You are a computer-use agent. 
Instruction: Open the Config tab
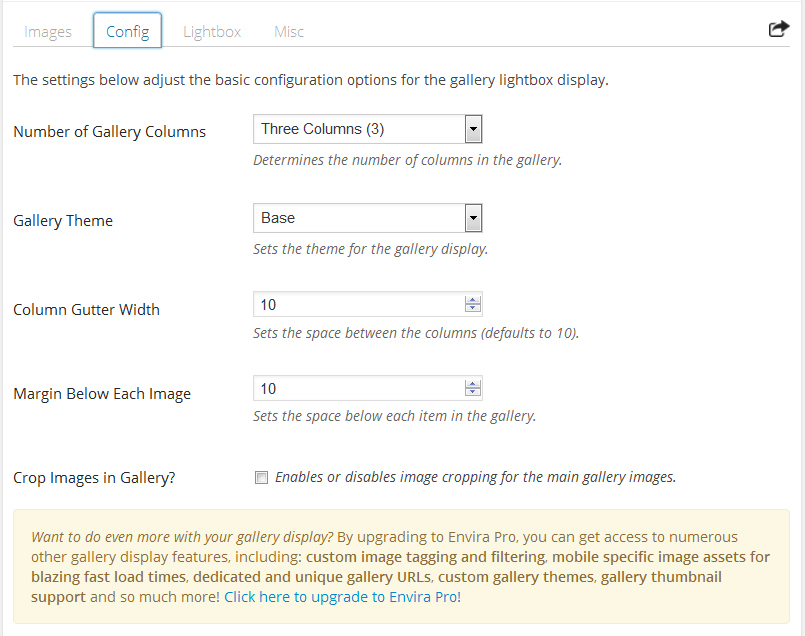pyautogui.click(x=127, y=31)
